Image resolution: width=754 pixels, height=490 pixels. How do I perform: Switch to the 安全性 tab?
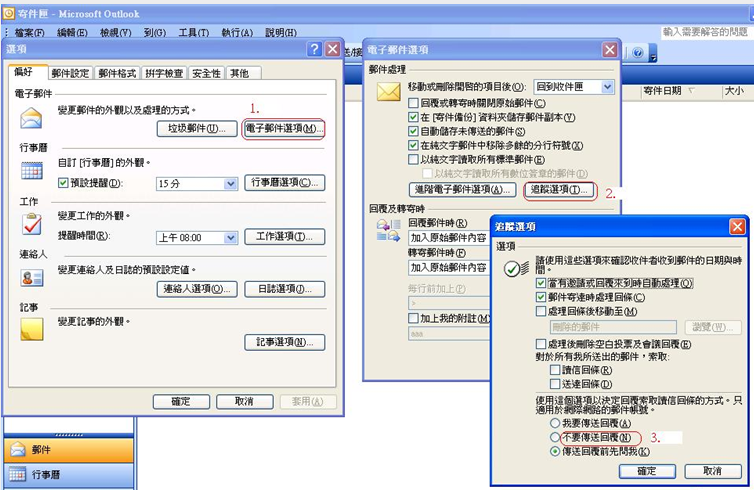(206, 73)
